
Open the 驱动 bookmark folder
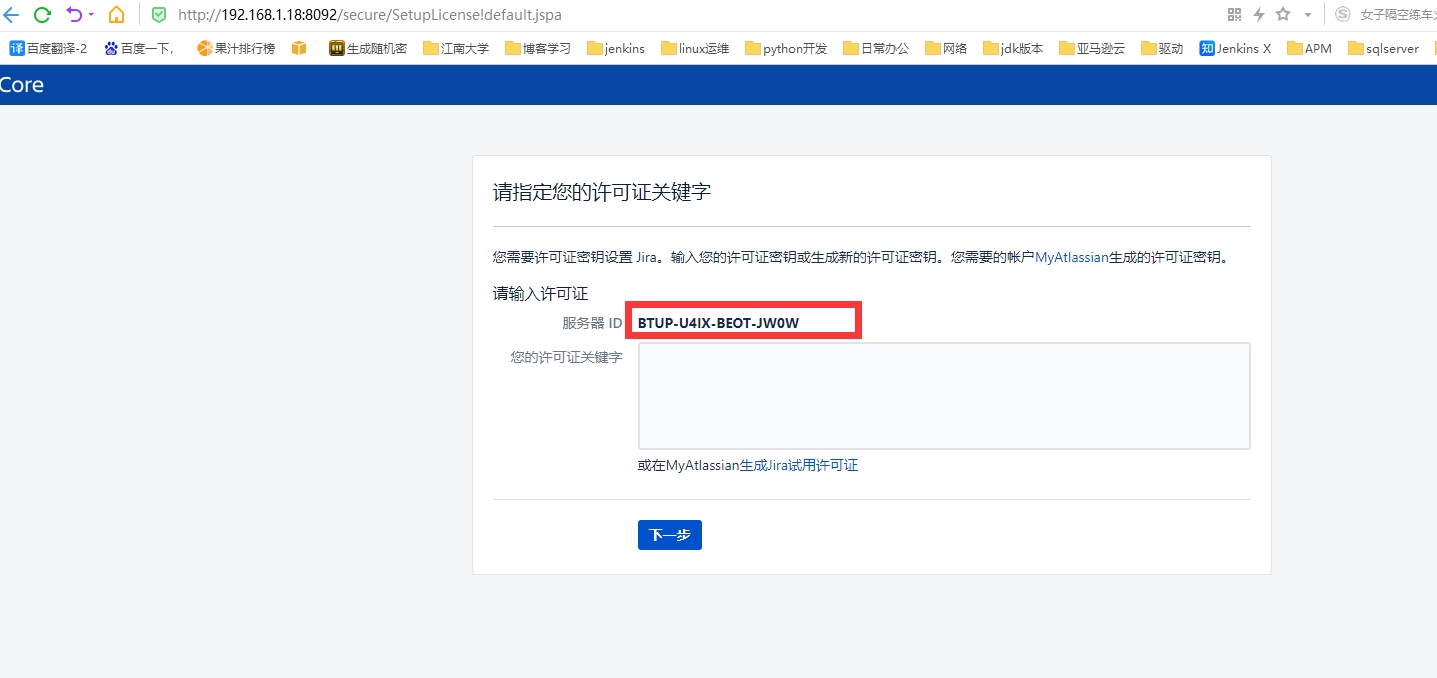pyautogui.click(x=1162, y=48)
